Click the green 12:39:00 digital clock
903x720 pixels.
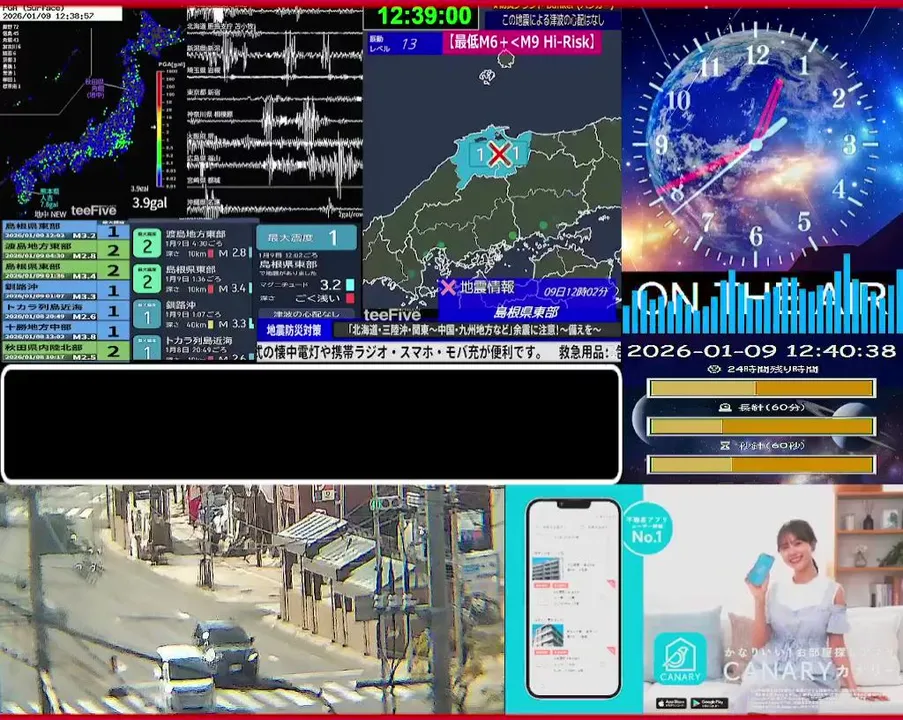[x=424, y=16]
